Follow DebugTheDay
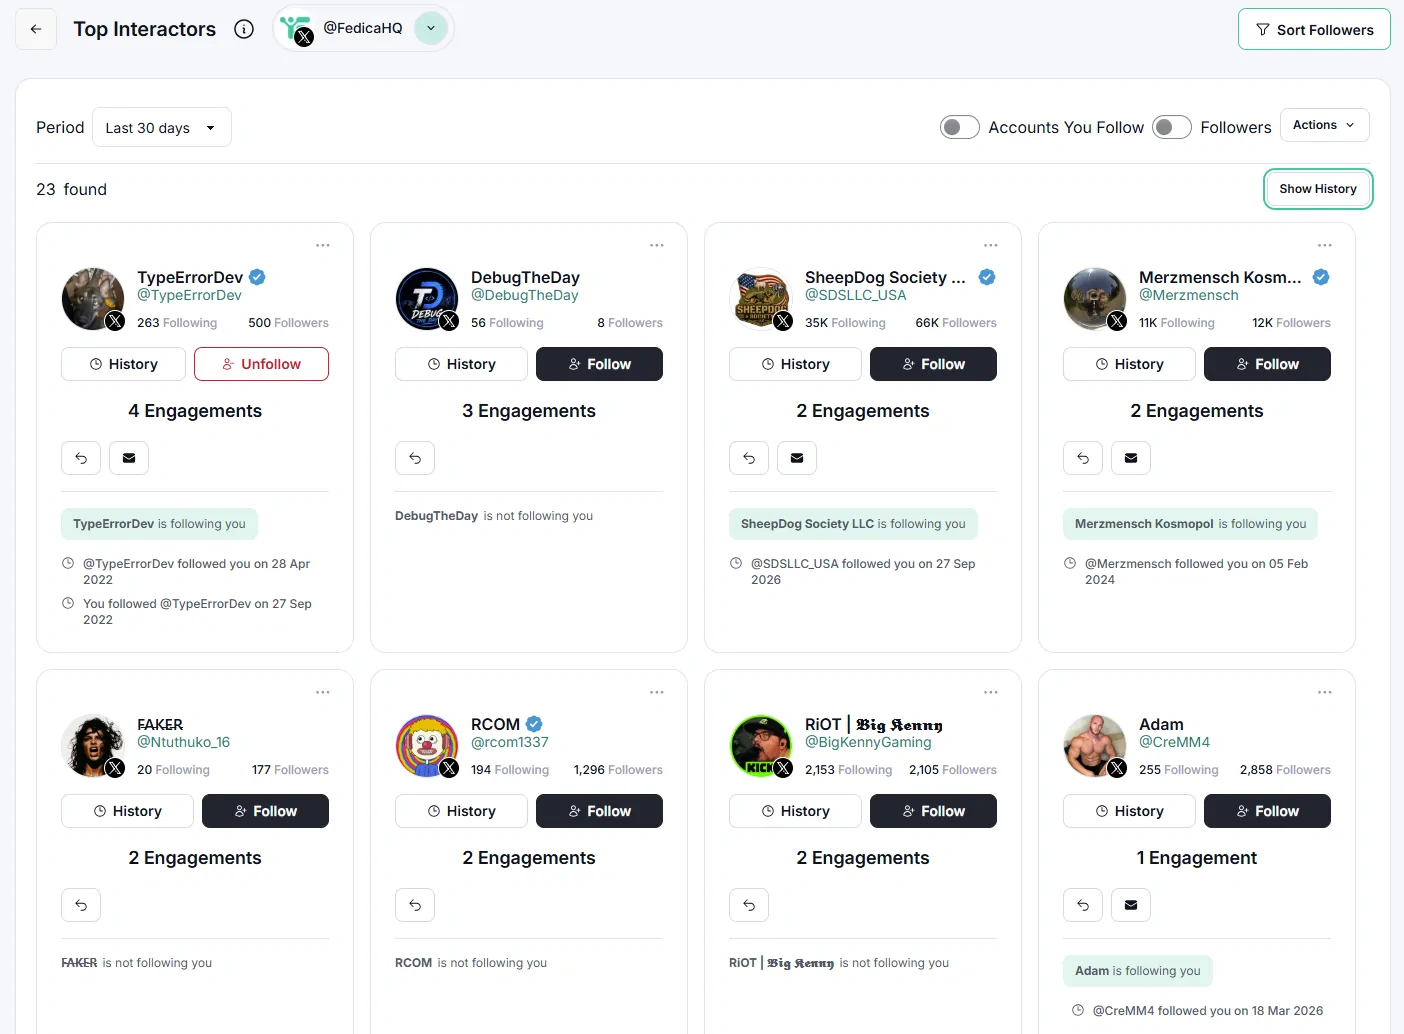 point(599,364)
